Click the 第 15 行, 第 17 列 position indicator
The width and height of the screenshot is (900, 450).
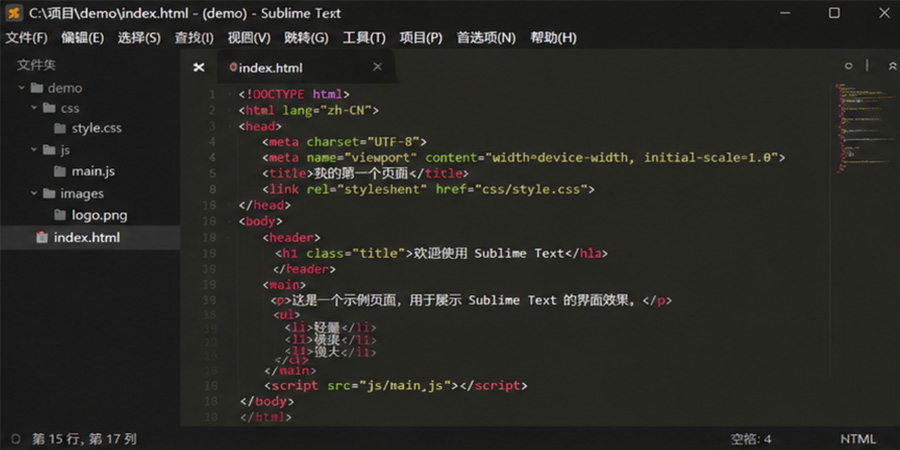[x=84, y=440]
